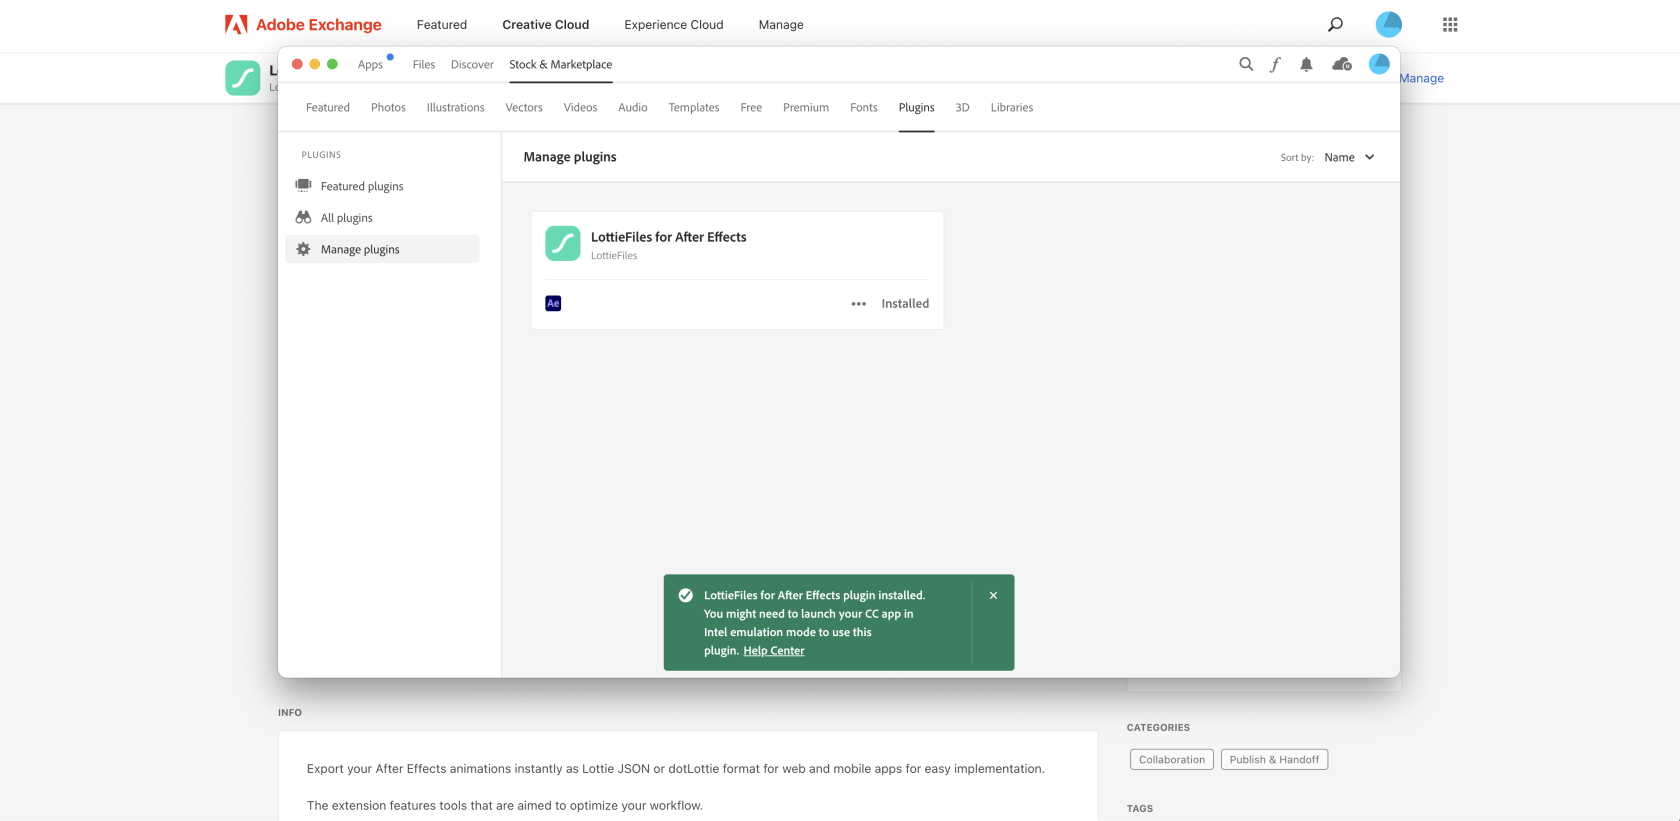Click the Adobe Exchange logo

tap(303, 24)
